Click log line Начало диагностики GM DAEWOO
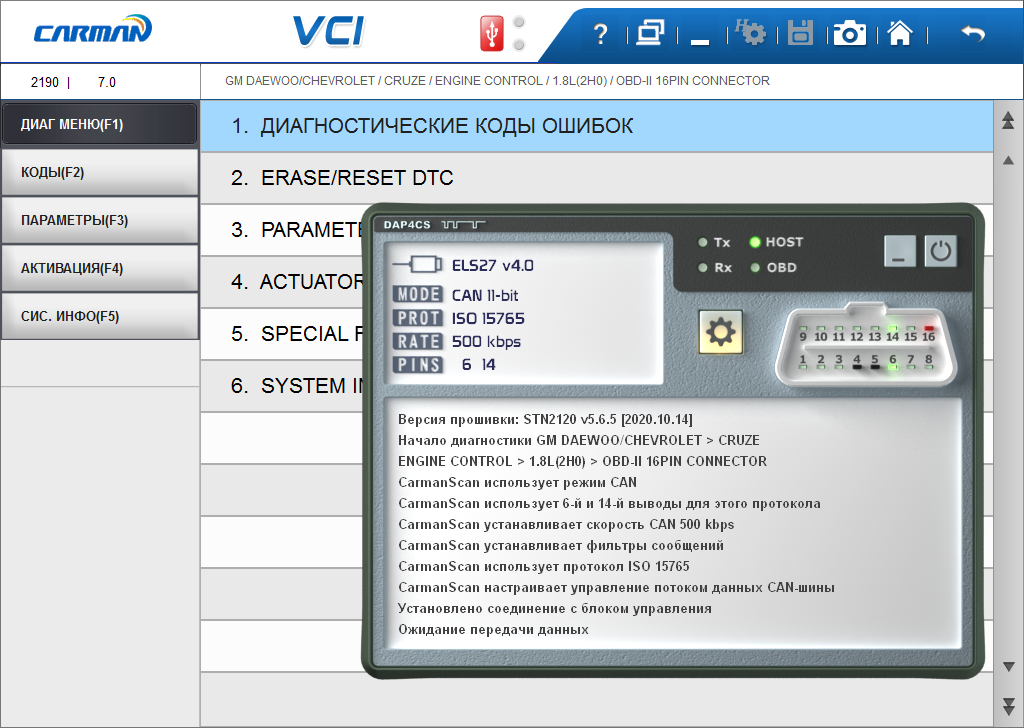The image size is (1024, 728). pos(579,440)
